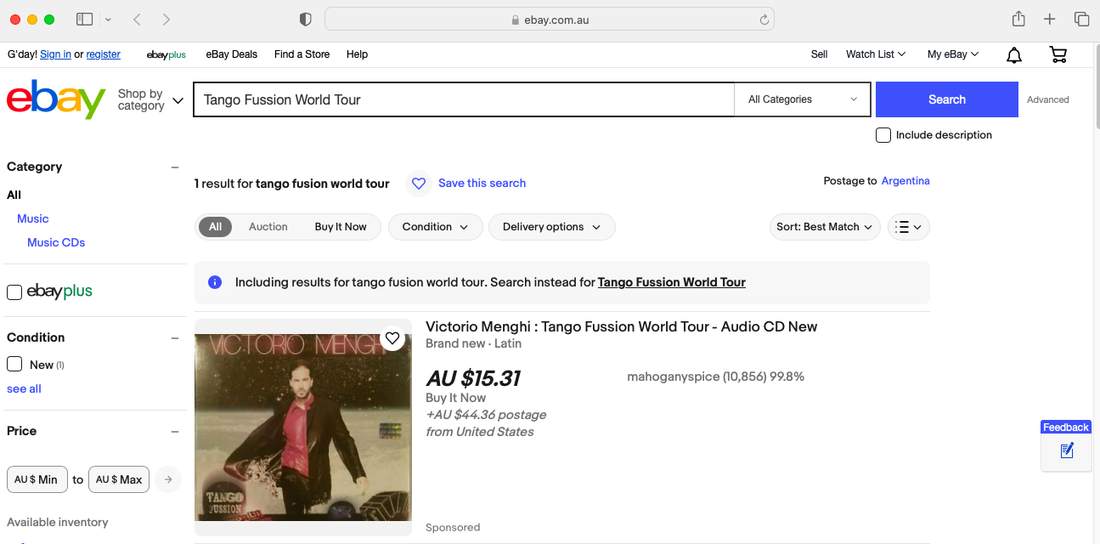Click the register link
This screenshot has width=1100, height=544.
pyautogui.click(x=103, y=54)
